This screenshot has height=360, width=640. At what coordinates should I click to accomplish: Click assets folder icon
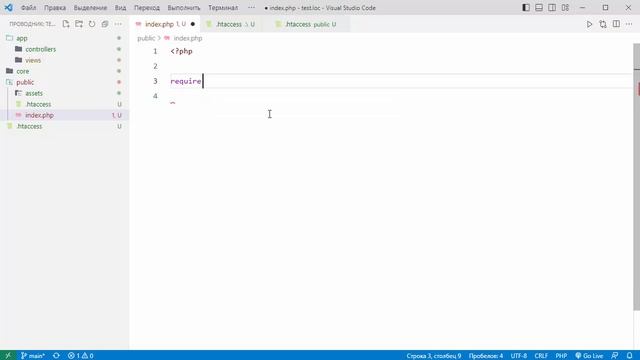click(18, 93)
